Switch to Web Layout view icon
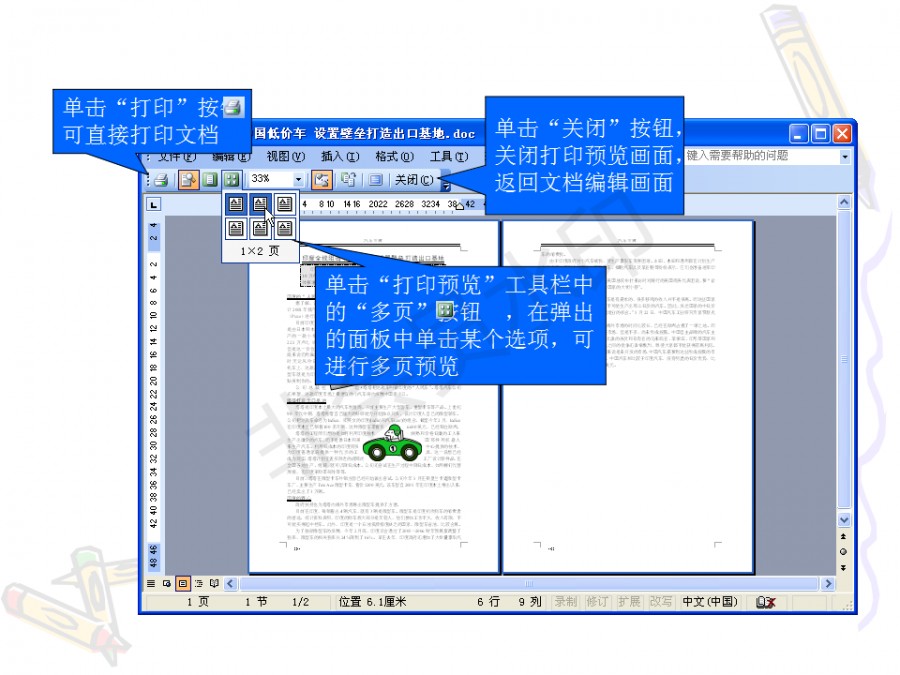The width and height of the screenshot is (900, 675). (x=167, y=583)
